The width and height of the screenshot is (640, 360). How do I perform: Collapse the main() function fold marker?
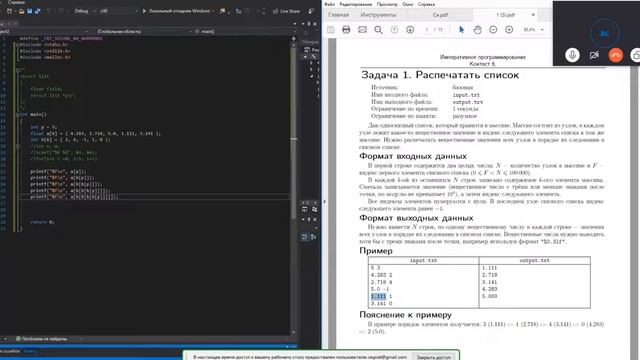click(x=18, y=115)
